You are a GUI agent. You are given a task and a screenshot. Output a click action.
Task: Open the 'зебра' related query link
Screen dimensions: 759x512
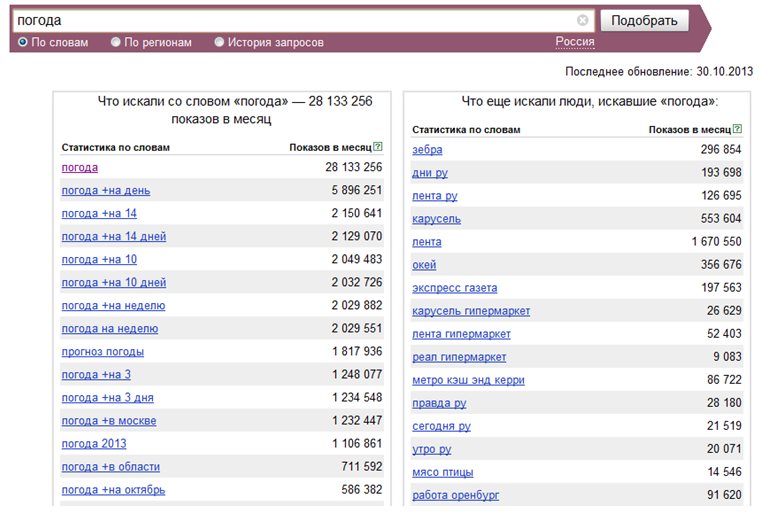pos(427,150)
